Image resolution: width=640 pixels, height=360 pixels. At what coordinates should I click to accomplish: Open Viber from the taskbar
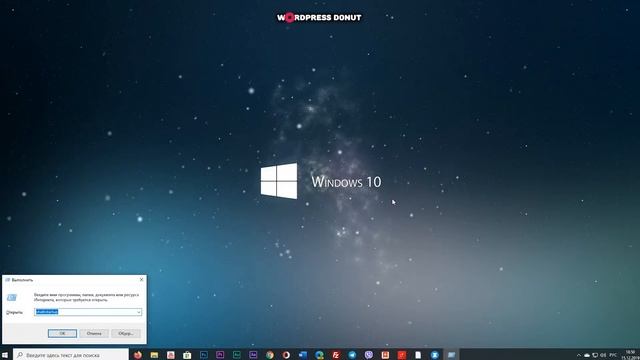point(369,355)
